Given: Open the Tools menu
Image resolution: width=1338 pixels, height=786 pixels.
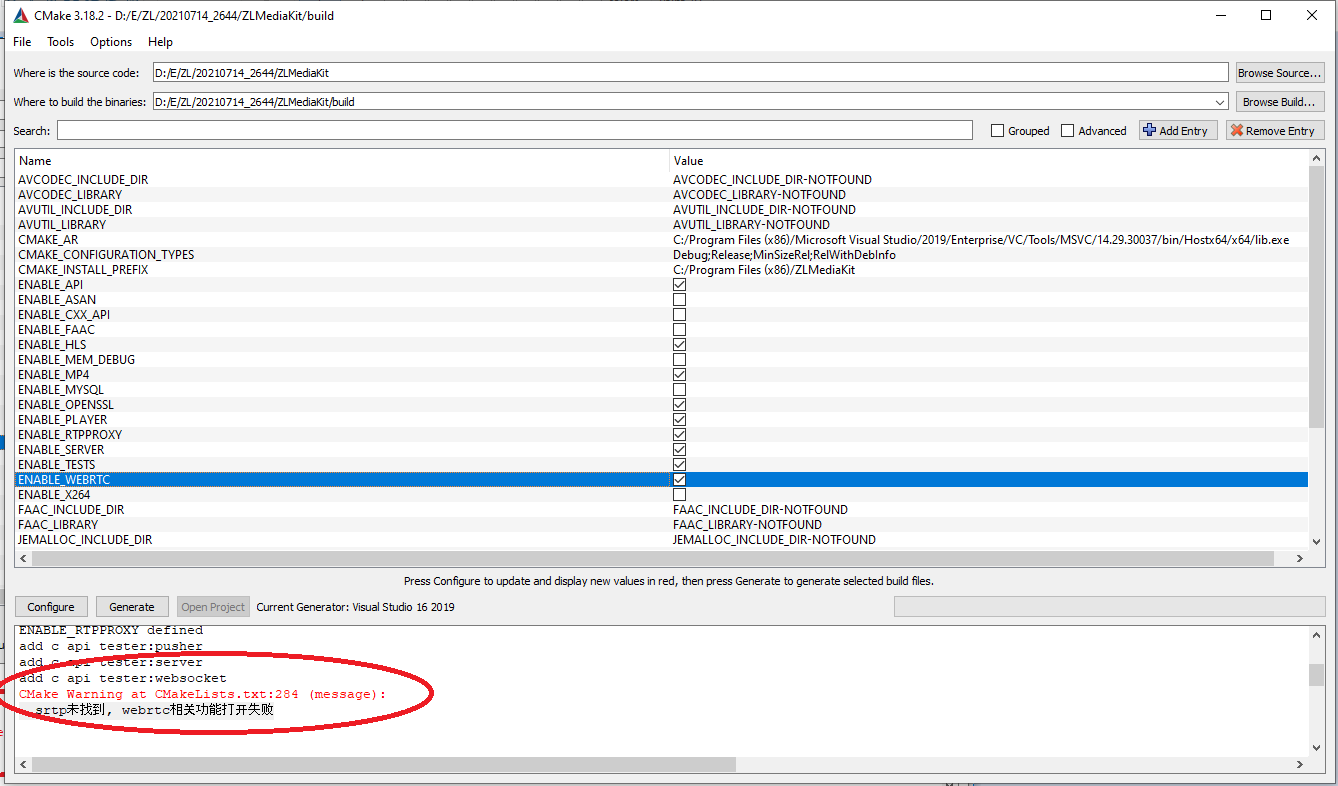Looking at the screenshot, I should point(61,42).
